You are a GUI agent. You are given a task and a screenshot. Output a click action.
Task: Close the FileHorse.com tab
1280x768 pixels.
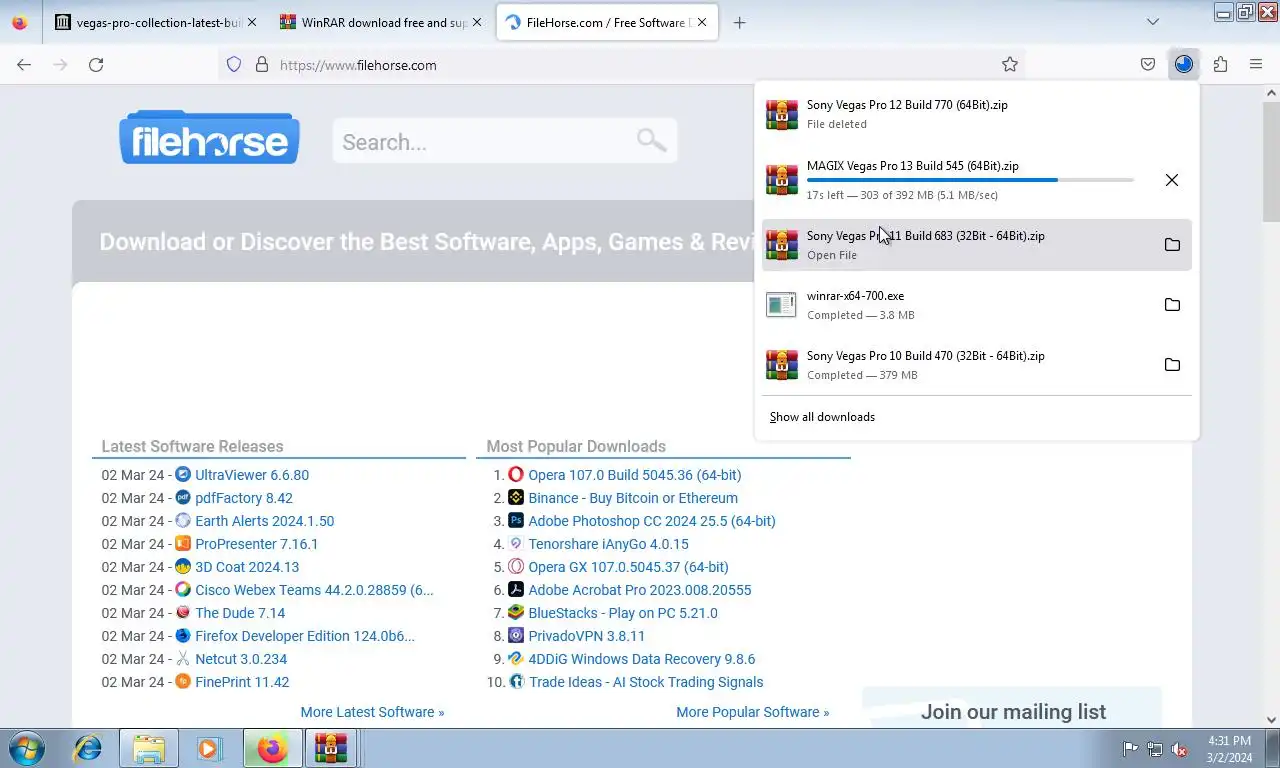tap(701, 22)
